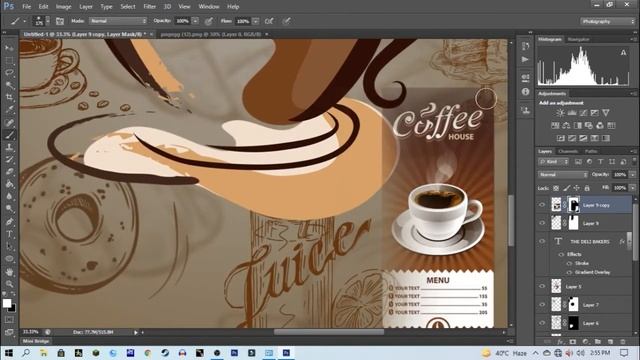Select the Eraser tool
Viewport: 640px width, 360px height.
[9, 172]
